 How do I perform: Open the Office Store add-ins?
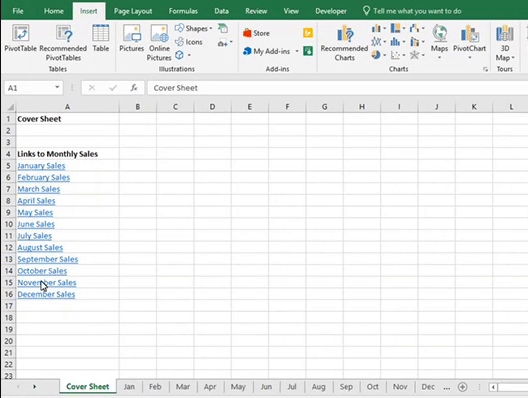pos(256,33)
